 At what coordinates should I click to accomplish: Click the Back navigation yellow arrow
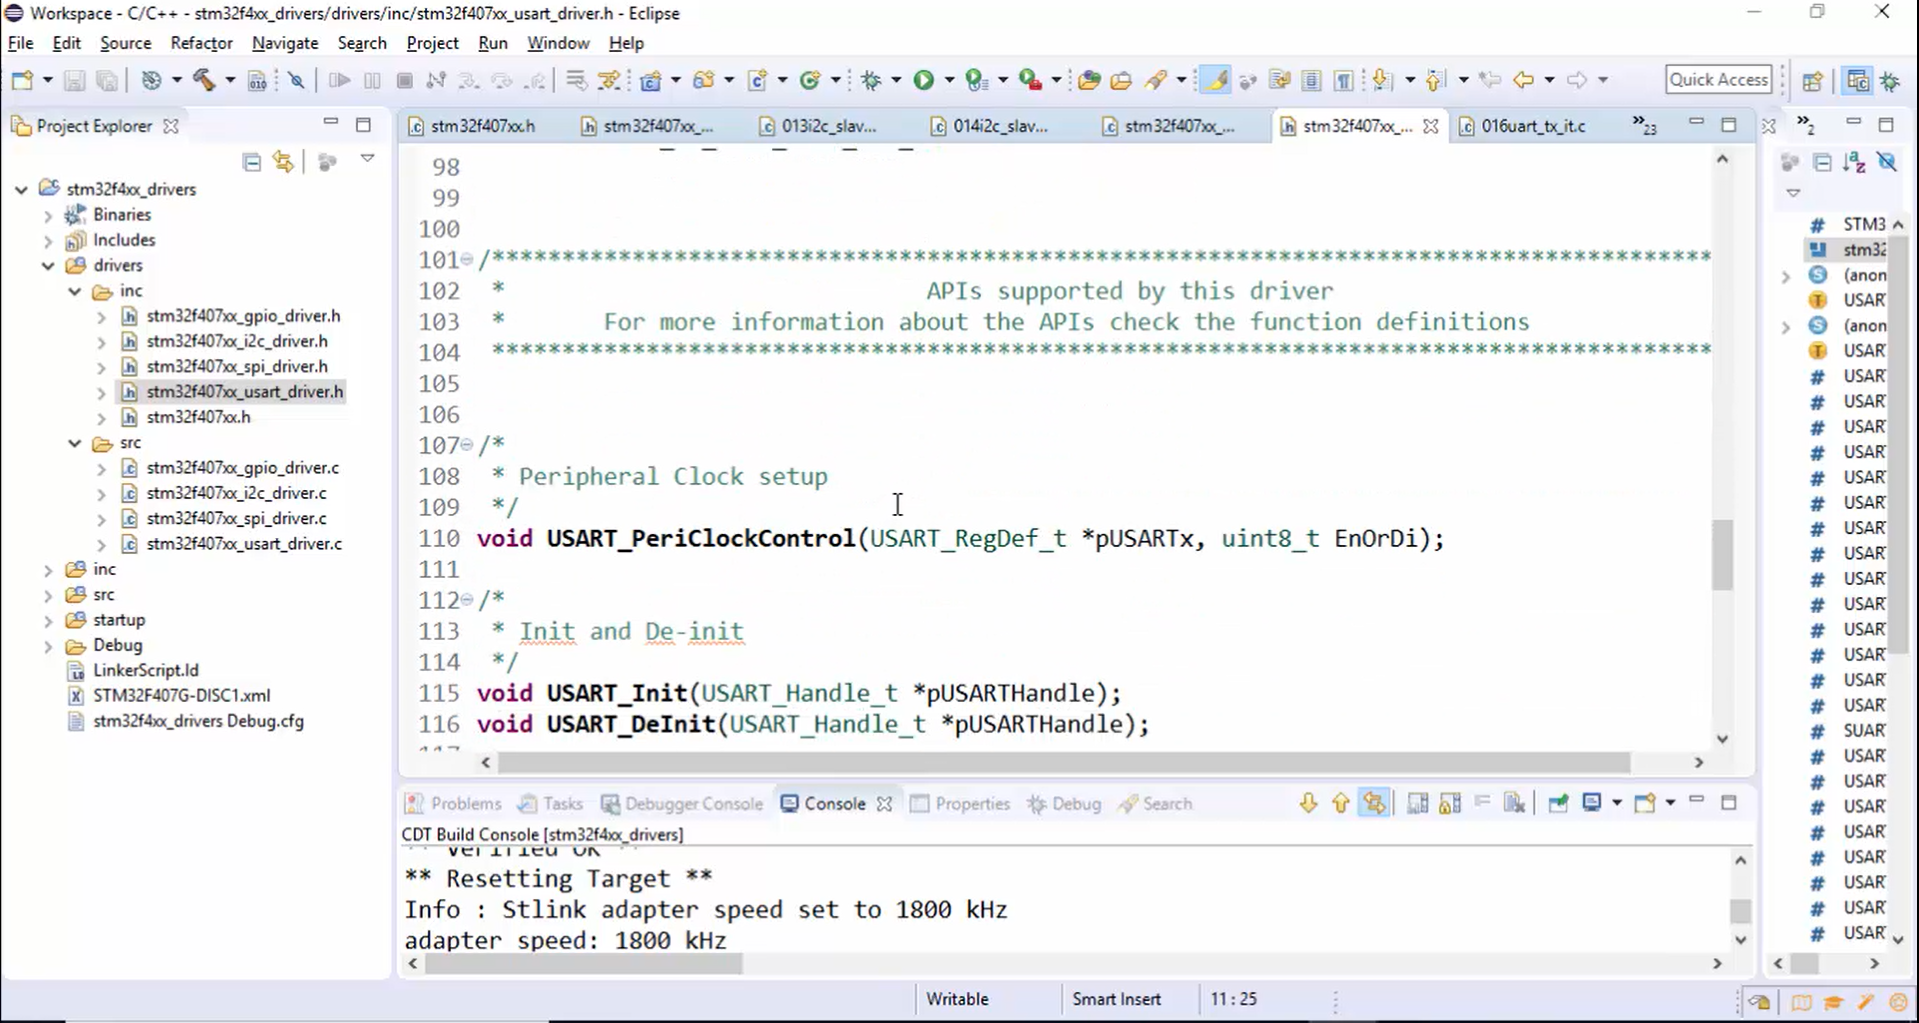[x=1523, y=80]
